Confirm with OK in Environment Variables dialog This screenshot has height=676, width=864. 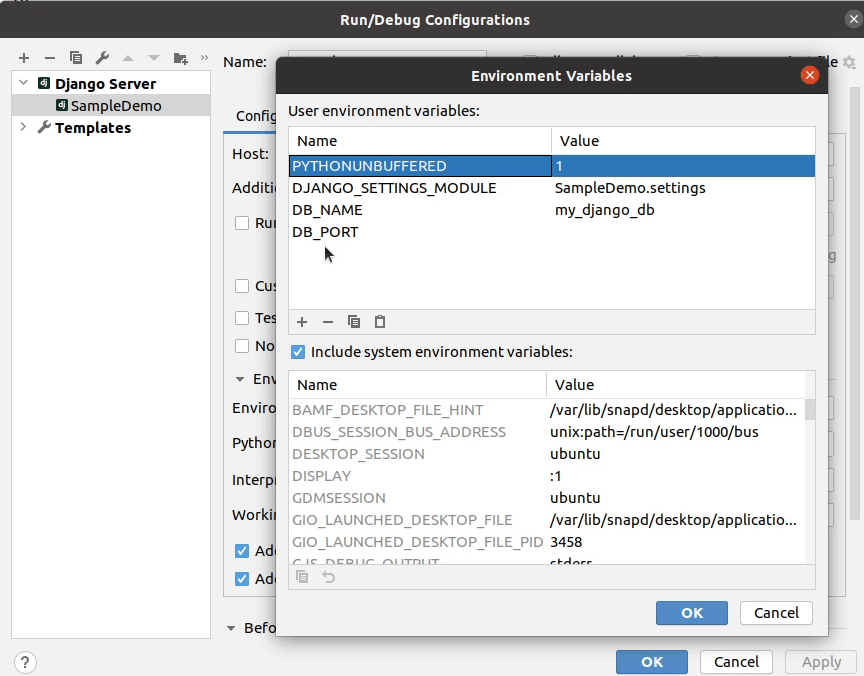pyautogui.click(x=691, y=613)
